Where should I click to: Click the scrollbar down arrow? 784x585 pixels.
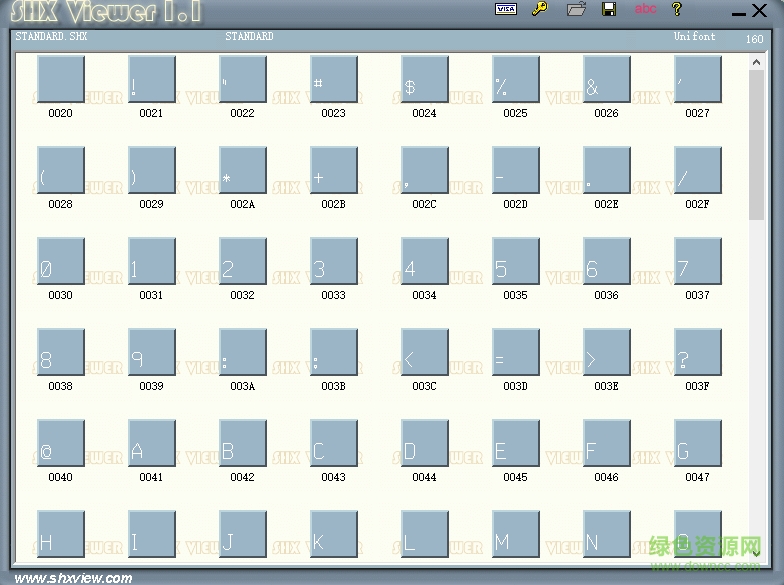[x=757, y=551]
